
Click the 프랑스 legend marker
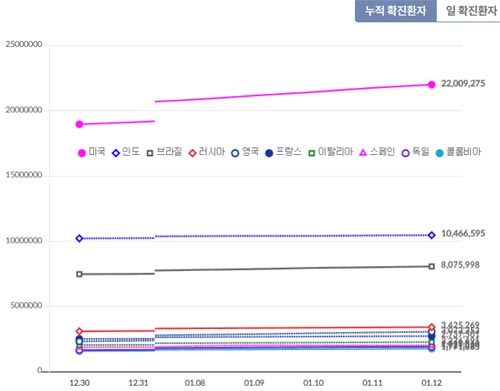tap(269, 153)
